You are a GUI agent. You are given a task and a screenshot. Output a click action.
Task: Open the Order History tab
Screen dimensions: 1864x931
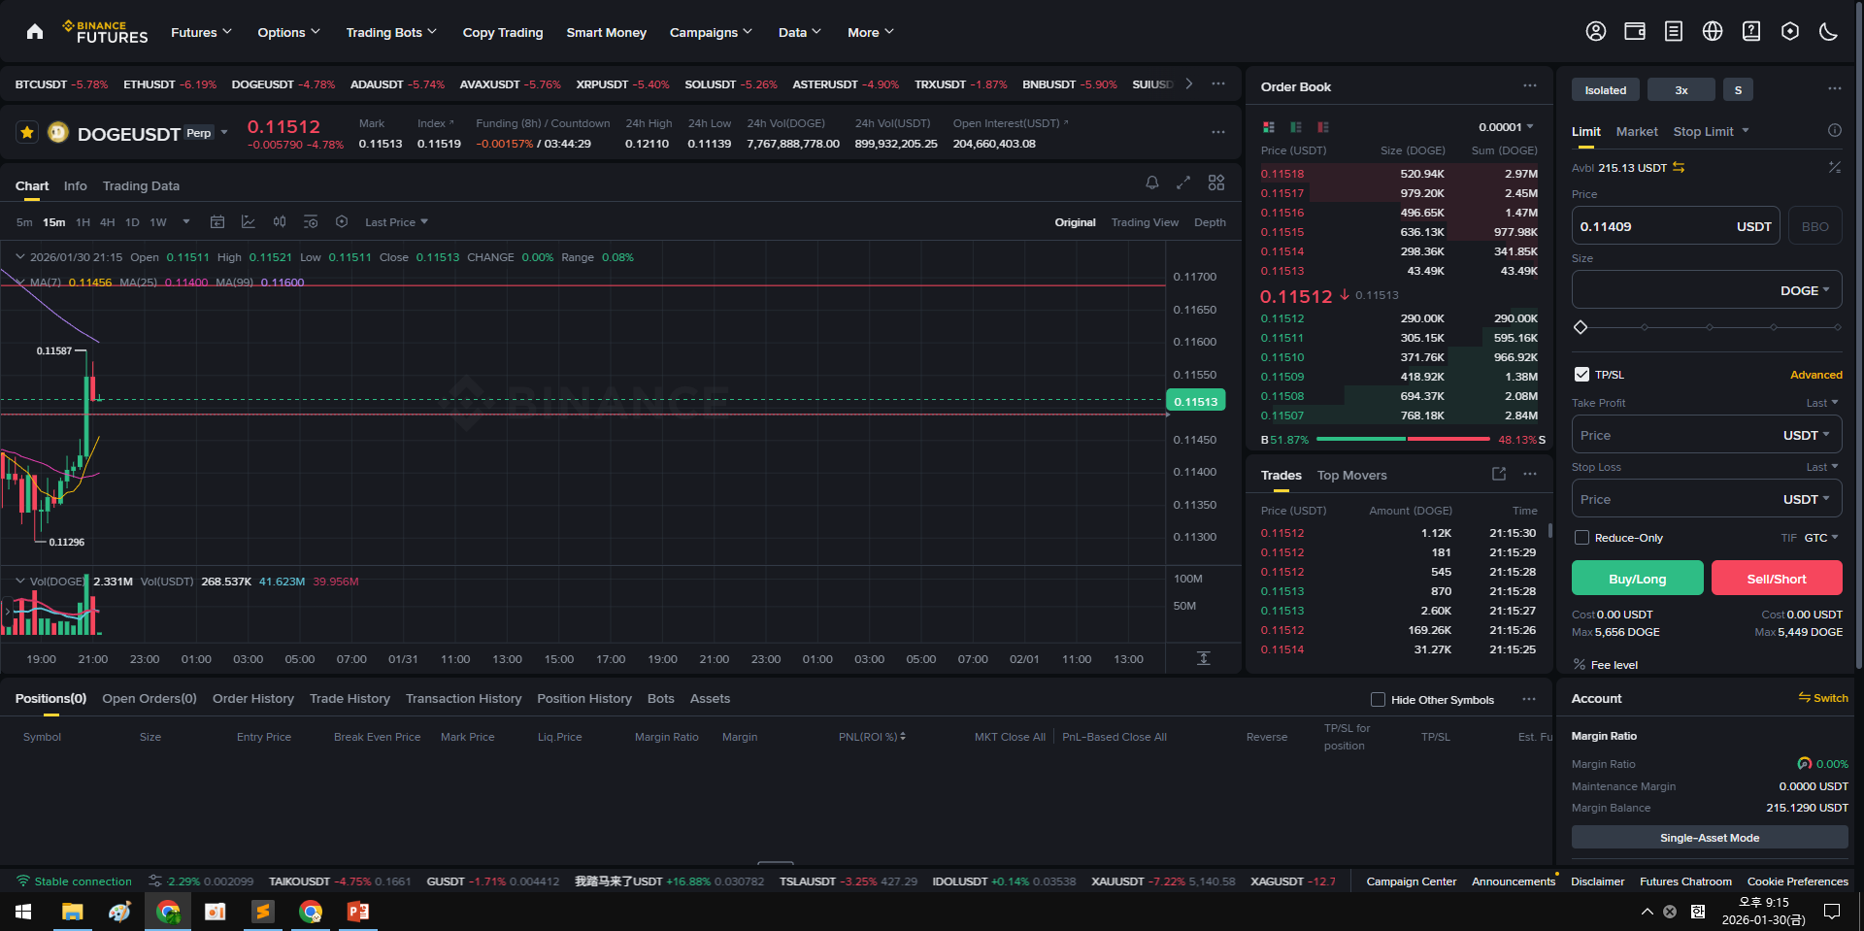click(x=253, y=699)
